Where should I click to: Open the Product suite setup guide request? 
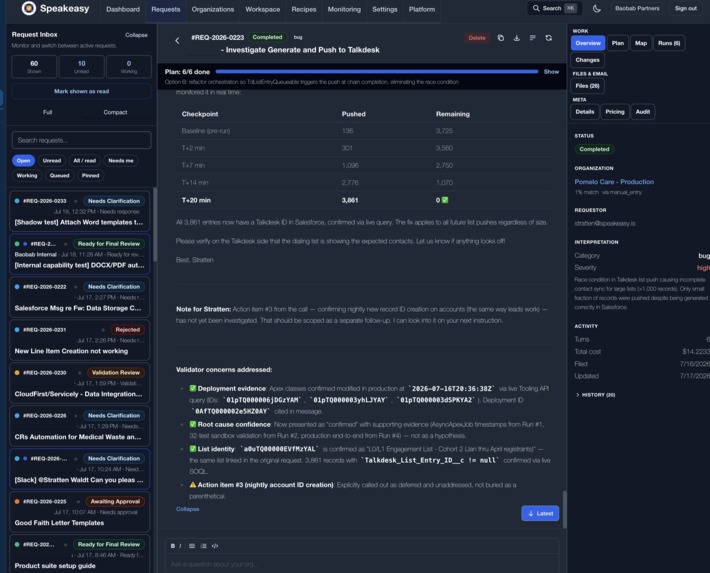(80, 554)
